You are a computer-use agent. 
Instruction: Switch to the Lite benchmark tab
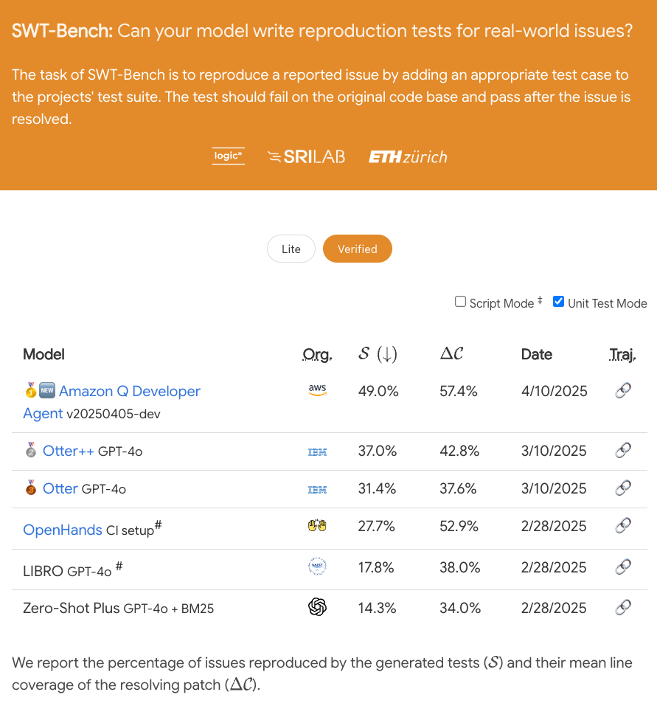[x=291, y=249]
